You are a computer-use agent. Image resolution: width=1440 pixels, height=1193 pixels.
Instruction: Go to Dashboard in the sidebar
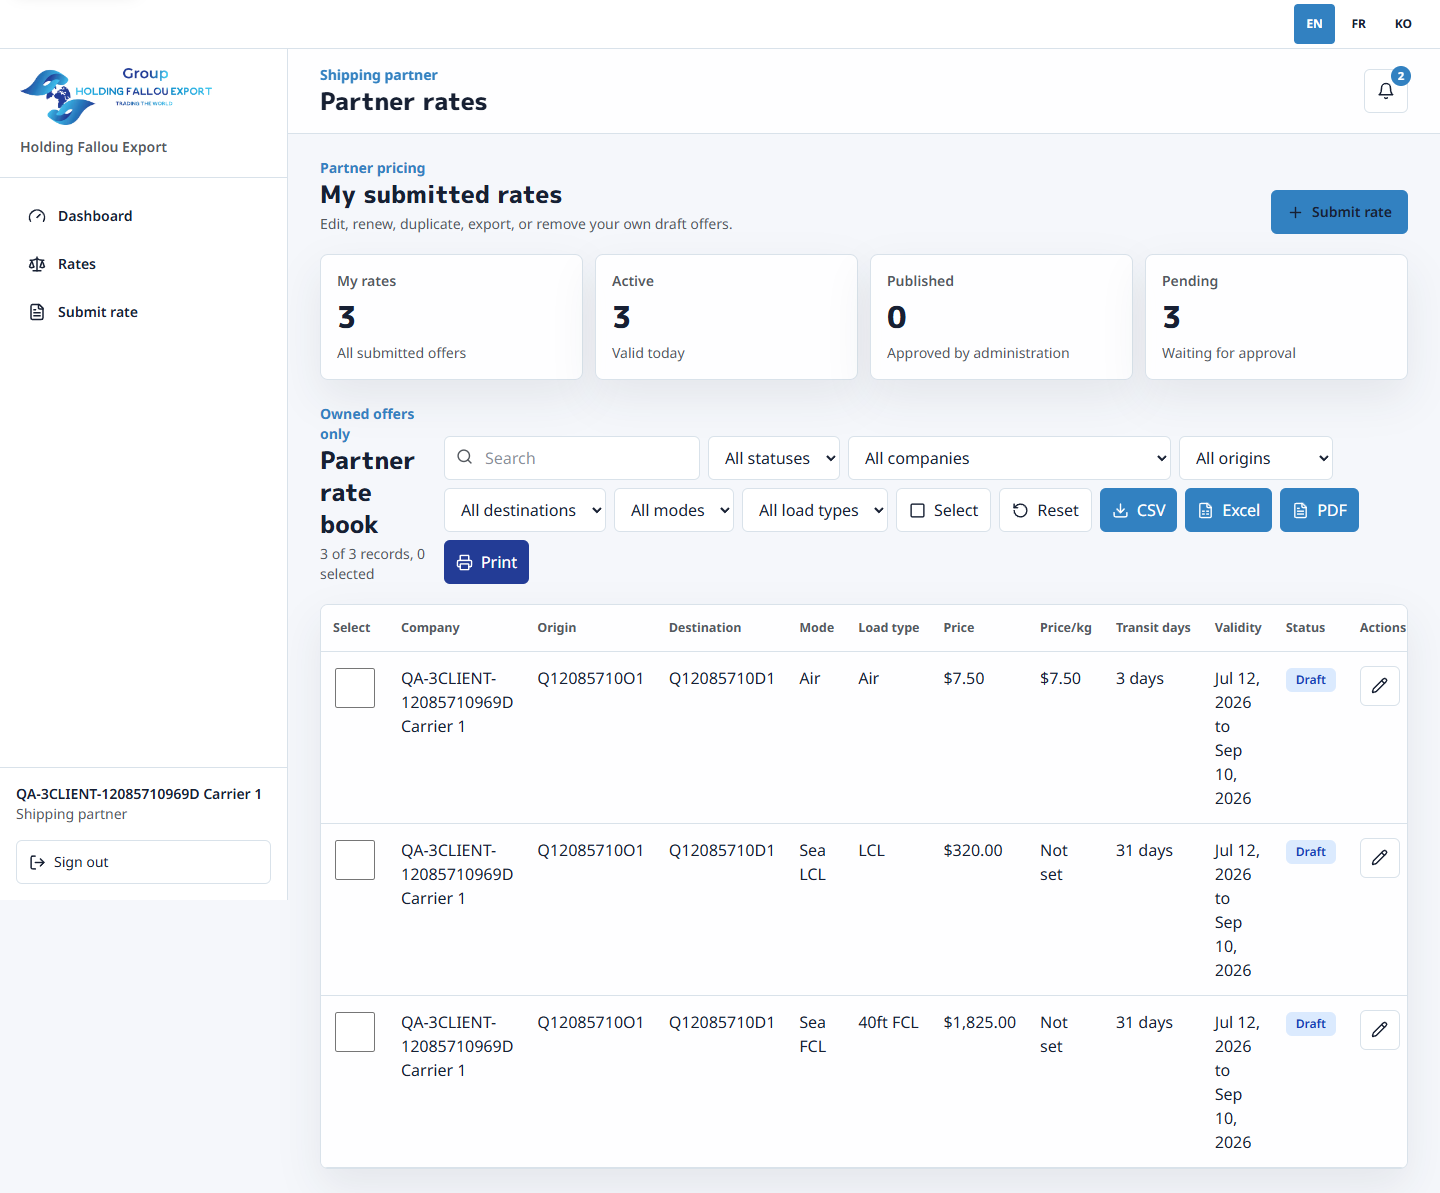pyautogui.click(x=144, y=216)
